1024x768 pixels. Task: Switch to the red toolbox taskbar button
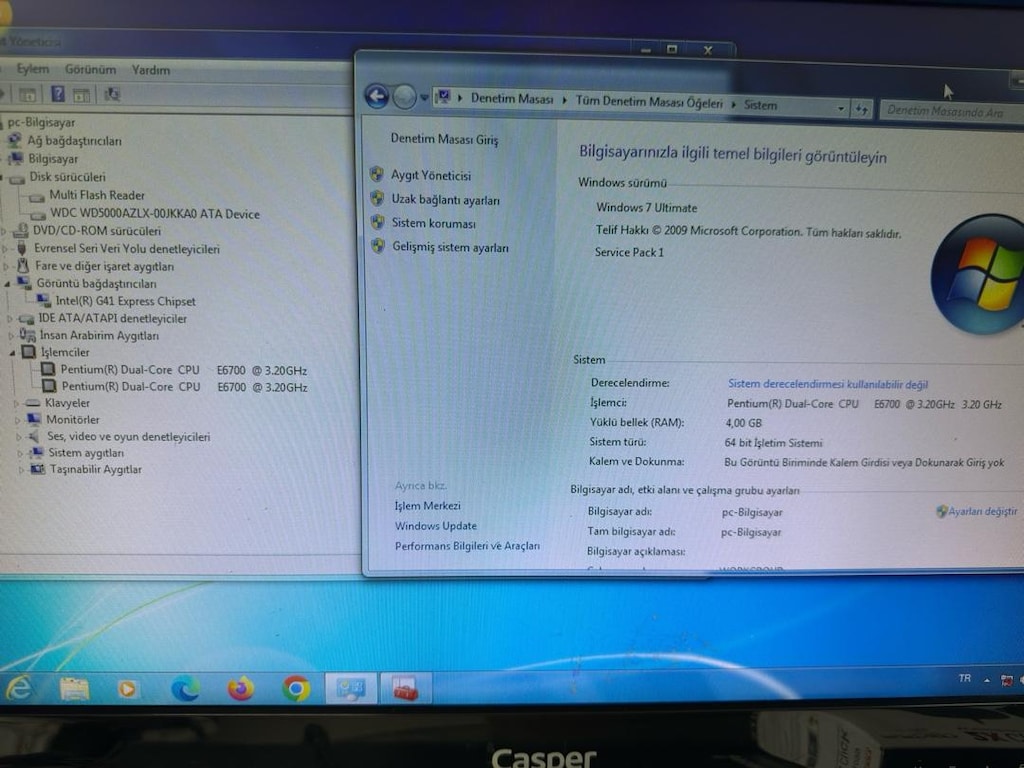point(406,689)
